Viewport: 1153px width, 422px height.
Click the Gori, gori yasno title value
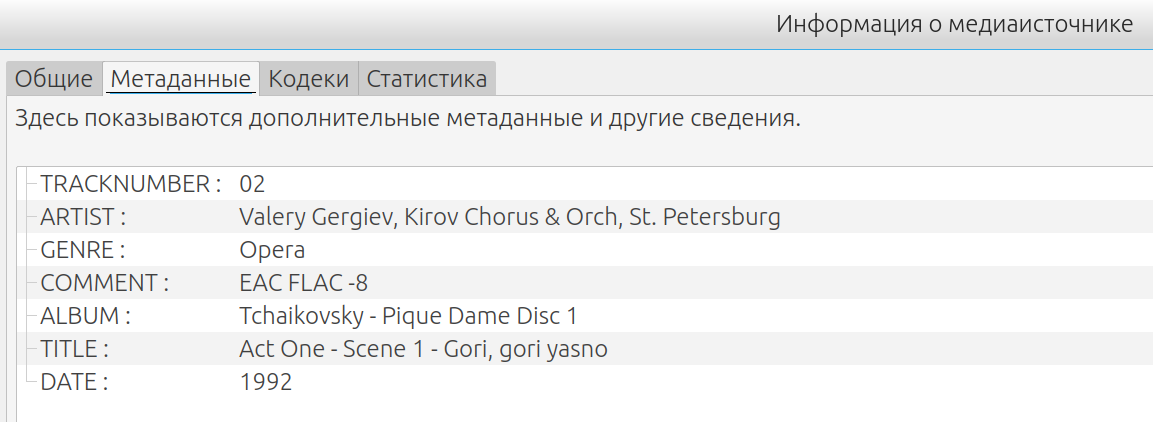click(x=423, y=349)
